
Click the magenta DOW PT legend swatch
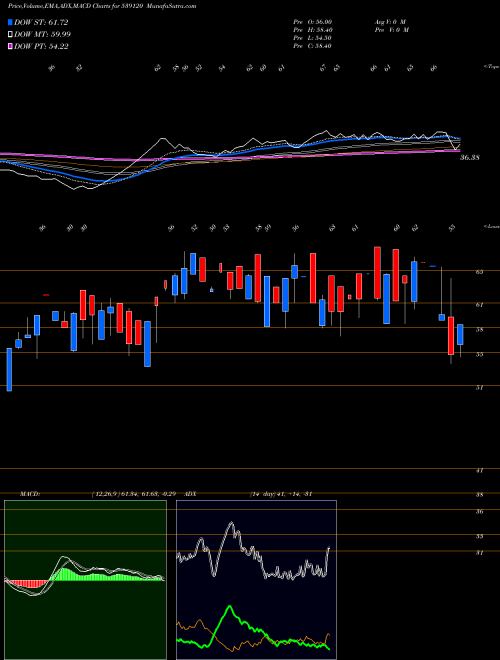[x=11, y=46]
